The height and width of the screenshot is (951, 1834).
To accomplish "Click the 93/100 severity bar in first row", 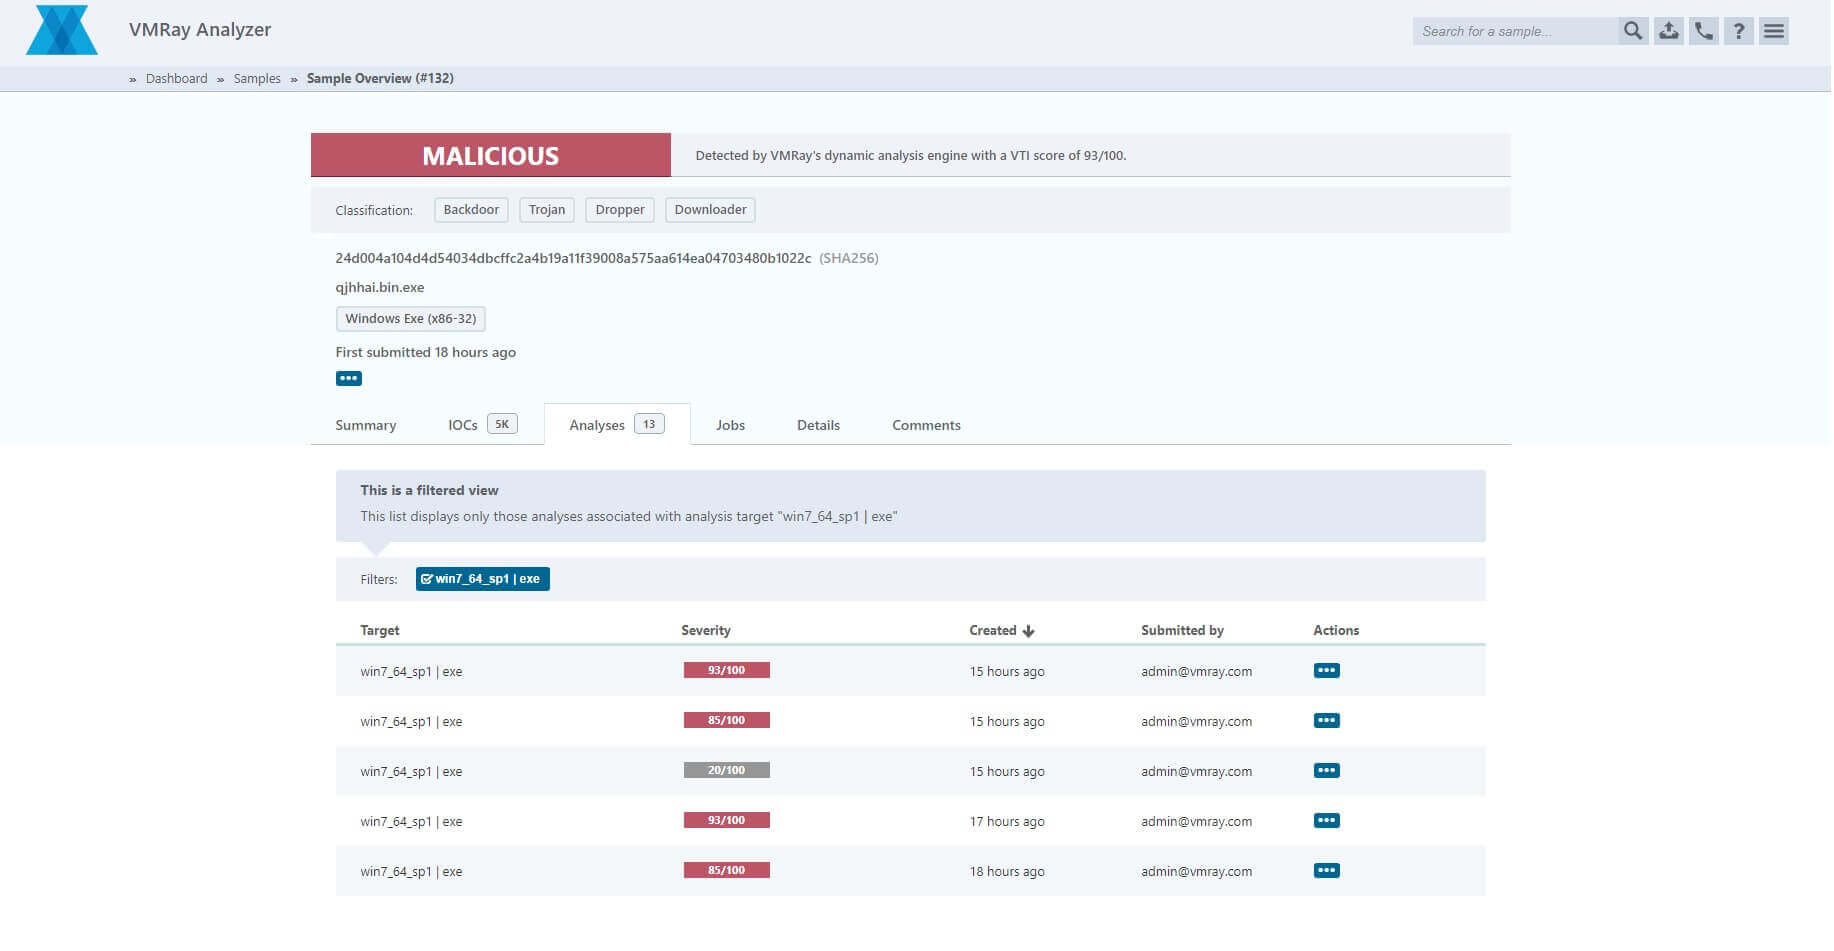I will coord(727,671).
